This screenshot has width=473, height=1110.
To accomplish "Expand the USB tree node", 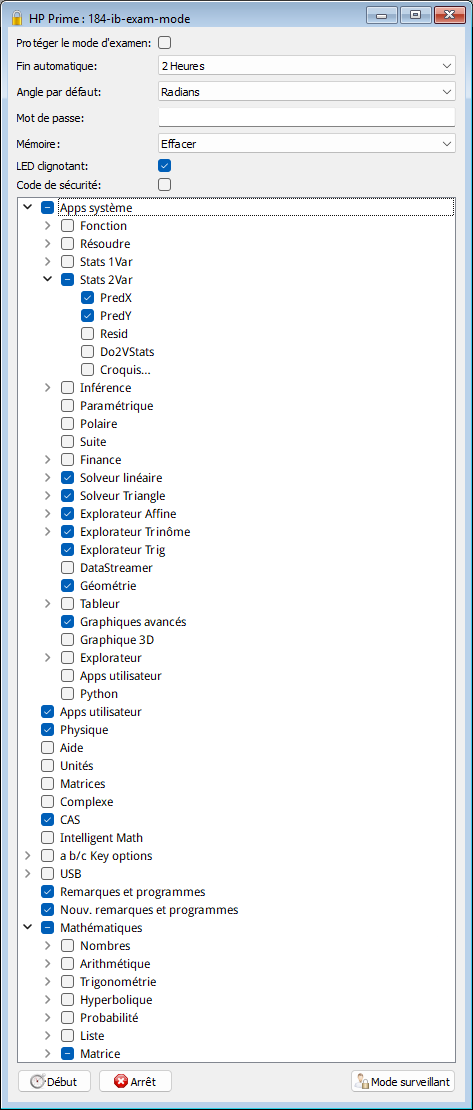I will tap(28, 874).
